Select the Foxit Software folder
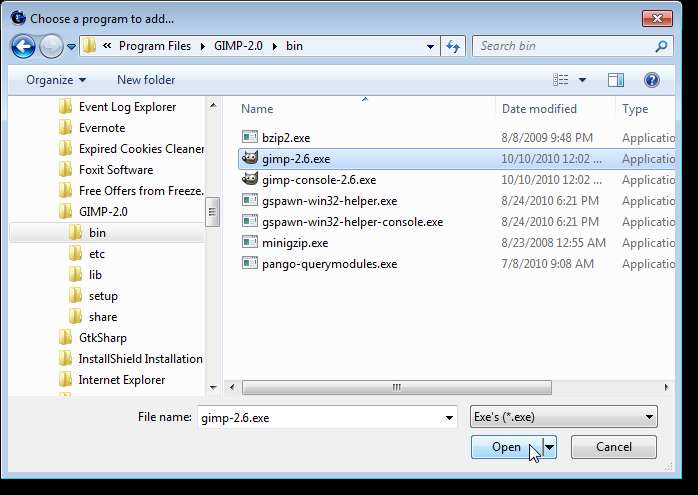 coord(116,170)
